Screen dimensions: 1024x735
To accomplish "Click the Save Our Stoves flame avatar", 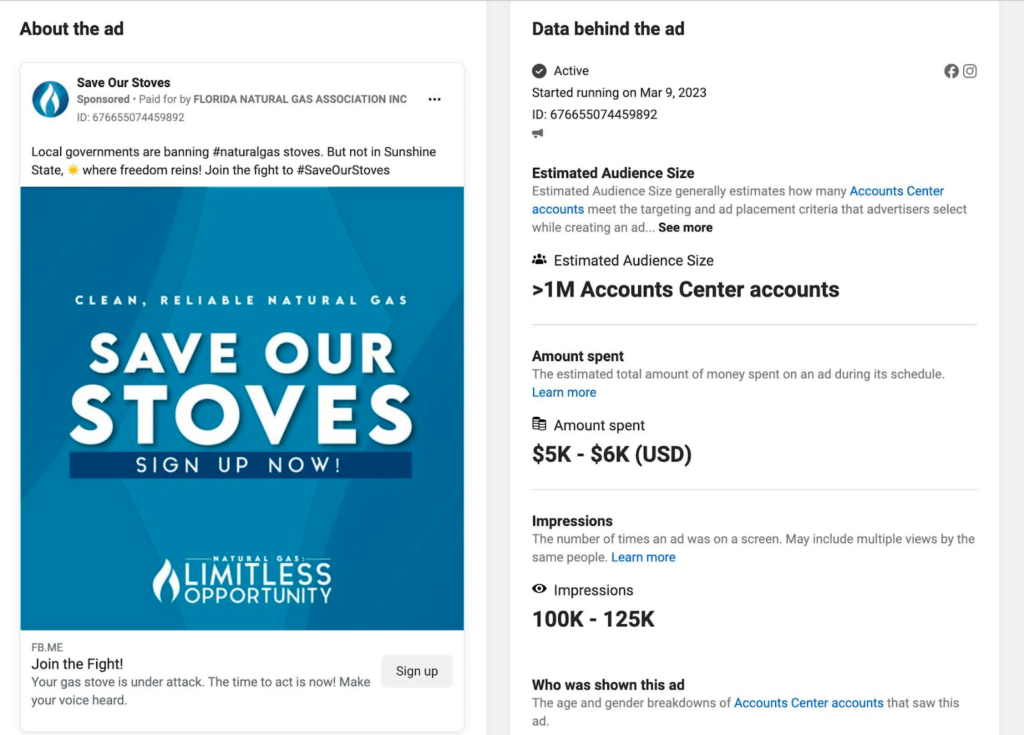I will (x=50, y=99).
